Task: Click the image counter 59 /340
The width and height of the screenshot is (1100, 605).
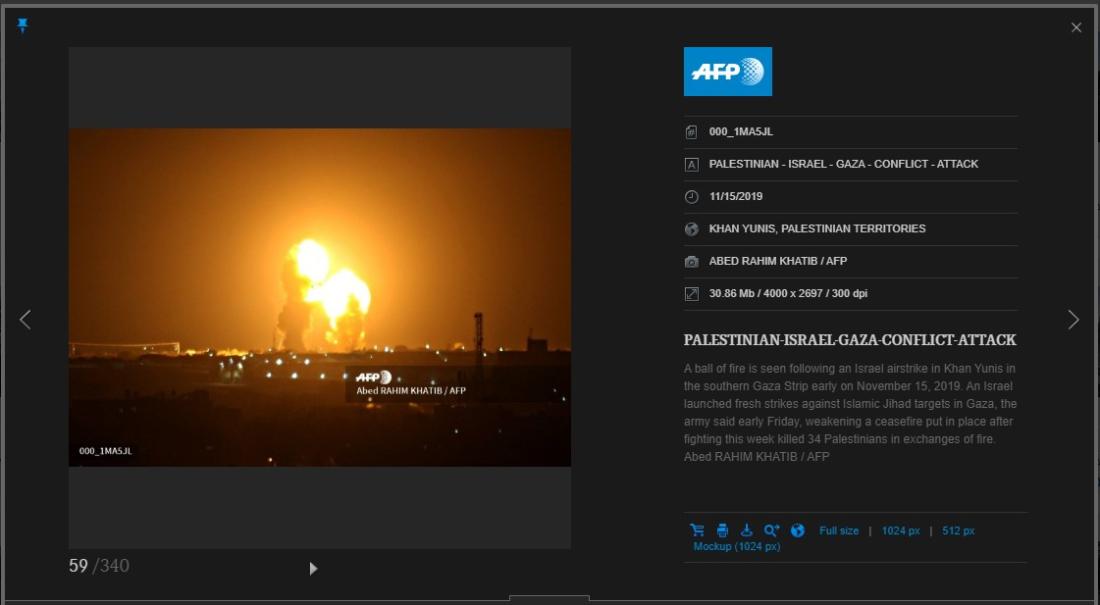Action: [99, 566]
